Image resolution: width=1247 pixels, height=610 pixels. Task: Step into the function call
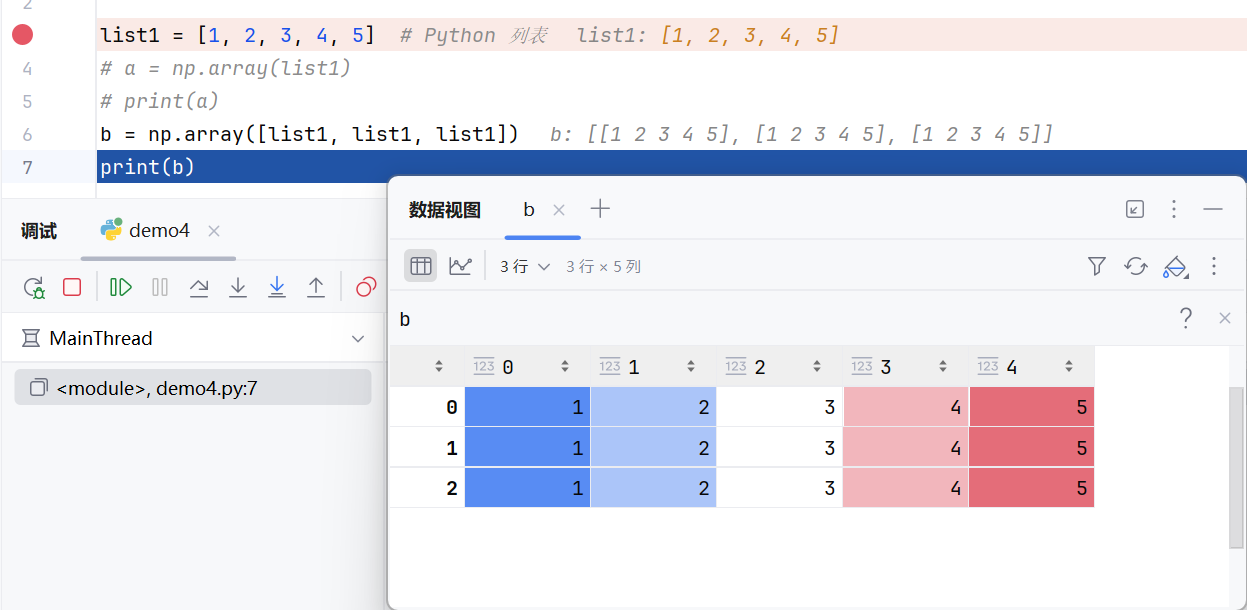pos(238,287)
